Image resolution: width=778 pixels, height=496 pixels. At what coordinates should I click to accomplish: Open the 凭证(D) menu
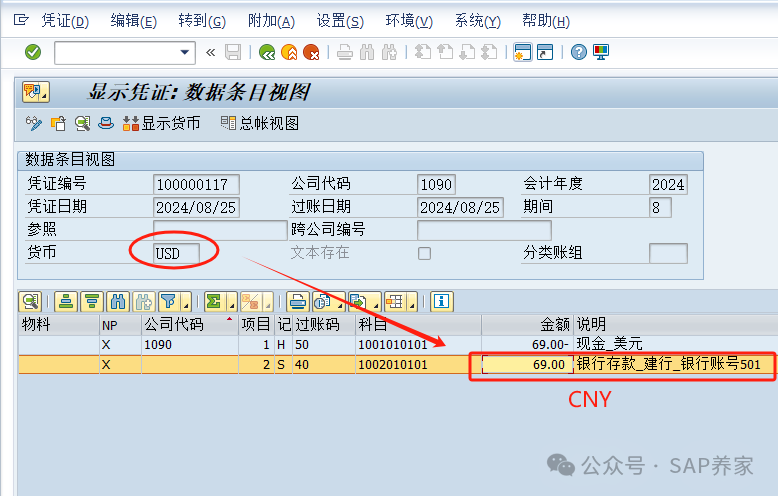[65, 20]
